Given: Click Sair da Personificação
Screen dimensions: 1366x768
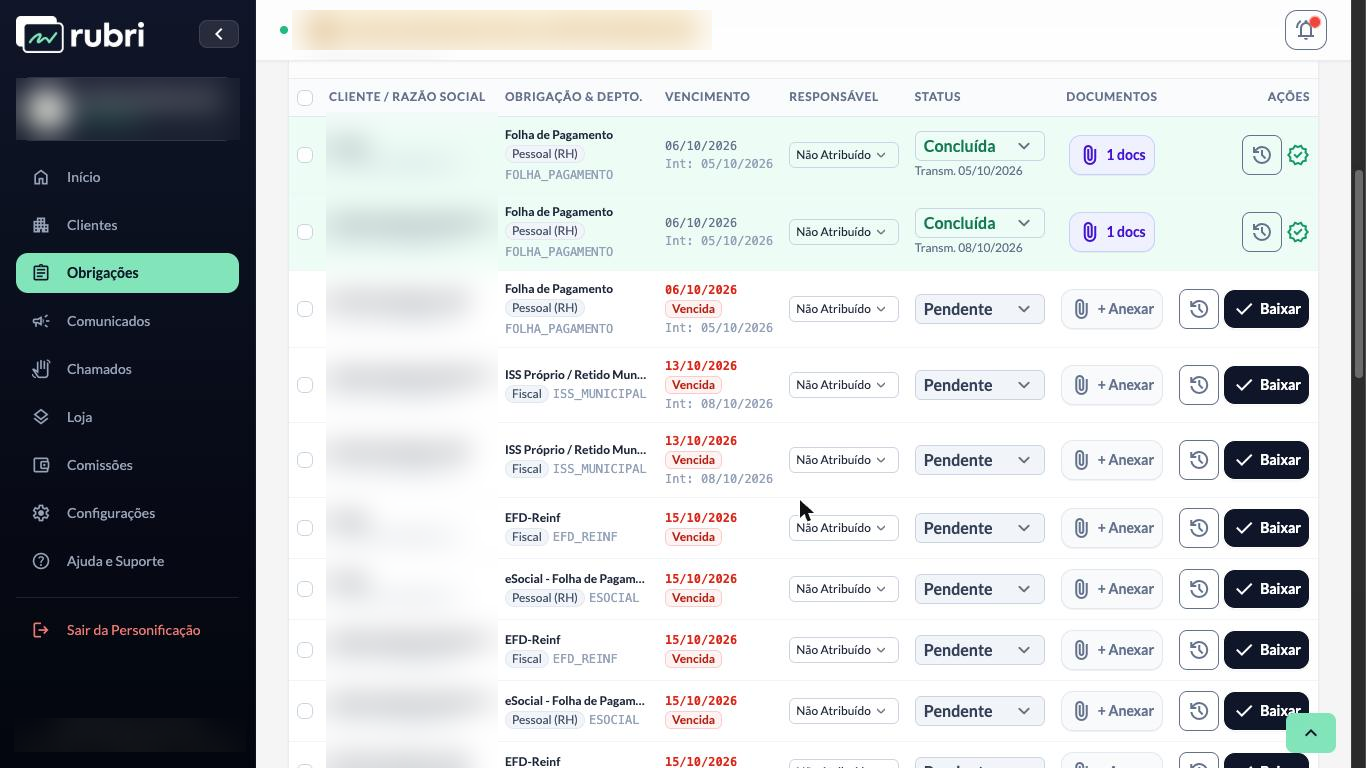Looking at the screenshot, I should click(x=127, y=630).
